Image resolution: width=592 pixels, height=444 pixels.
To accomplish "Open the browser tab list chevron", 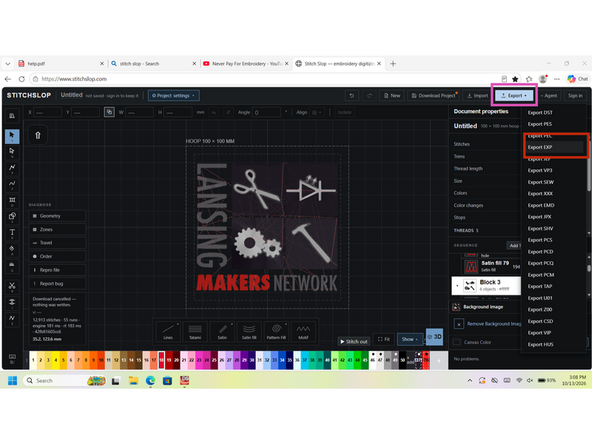I will pos(8,64).
